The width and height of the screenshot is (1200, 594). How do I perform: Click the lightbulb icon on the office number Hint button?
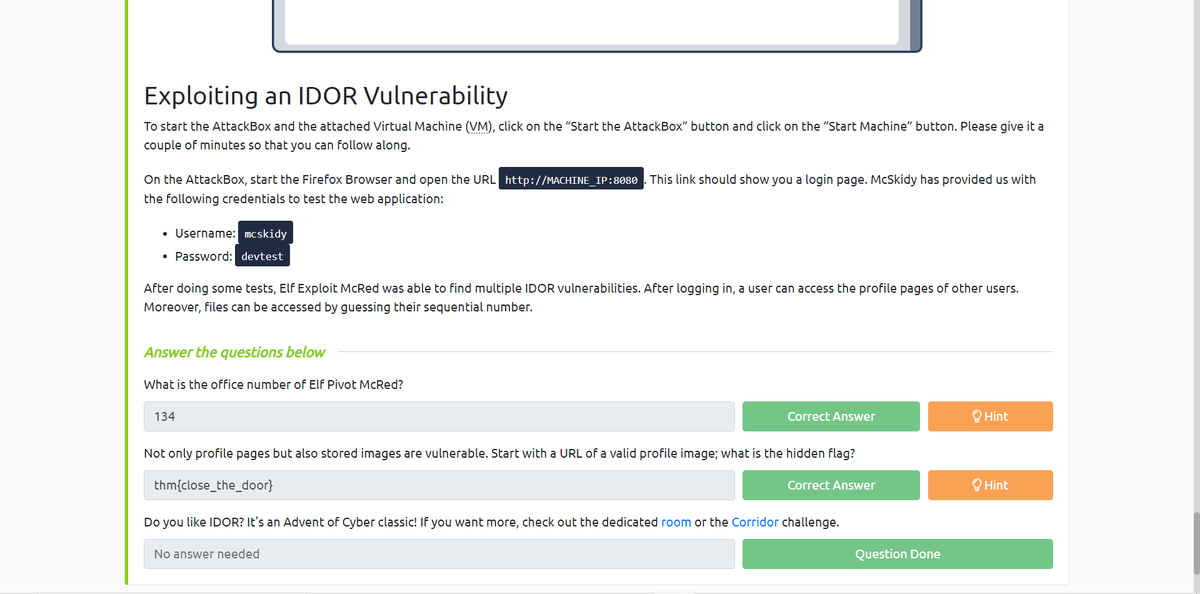977,416
